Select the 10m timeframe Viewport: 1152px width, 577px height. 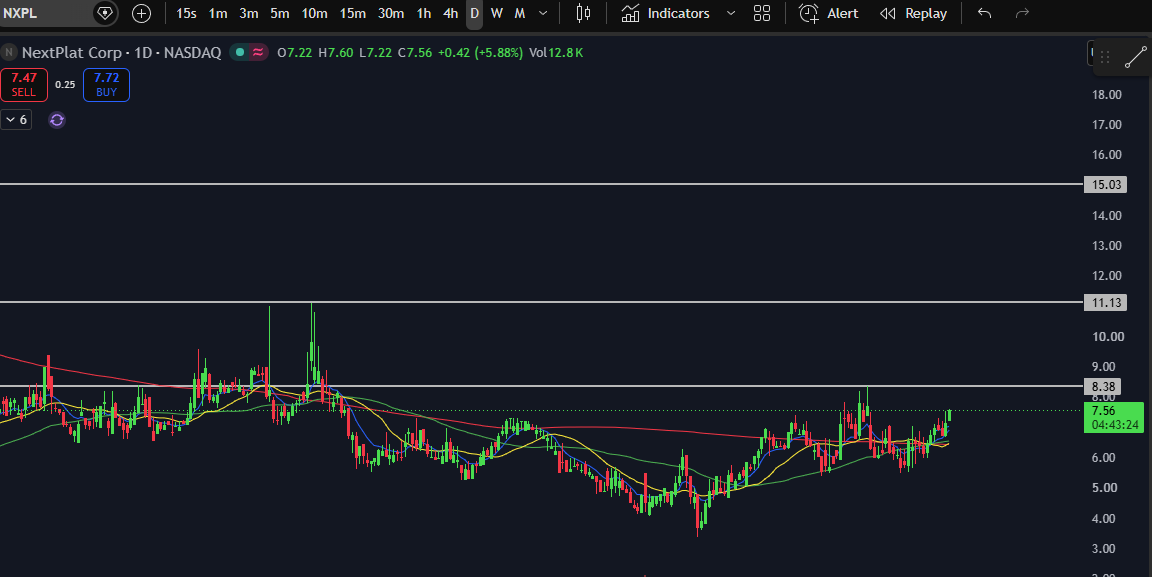(x=314, y=13)
